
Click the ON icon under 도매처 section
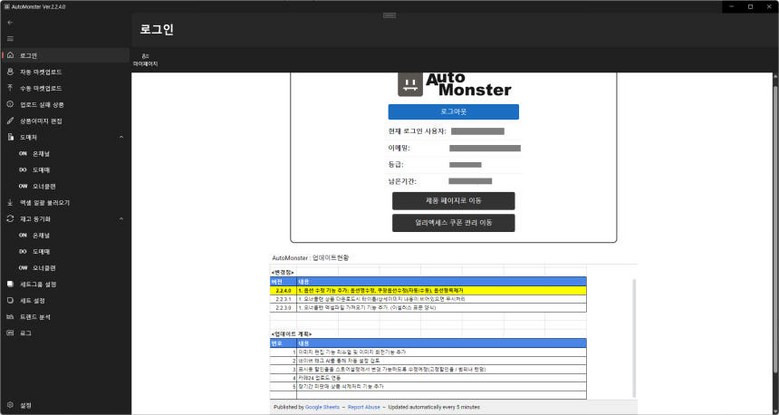point(23,154)
